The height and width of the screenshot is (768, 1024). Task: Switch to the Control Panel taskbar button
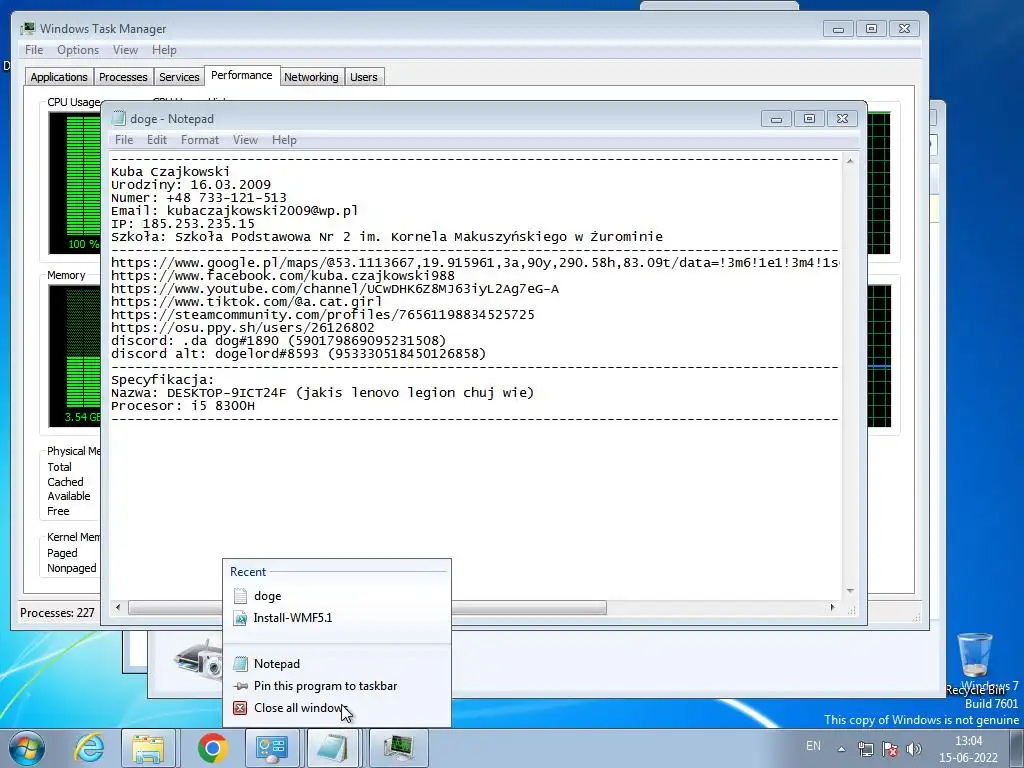pos(272,748)
